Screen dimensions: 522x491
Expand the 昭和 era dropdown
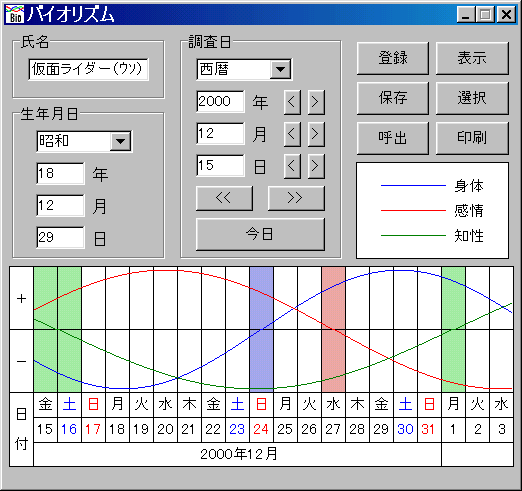(x=120, y=141)
